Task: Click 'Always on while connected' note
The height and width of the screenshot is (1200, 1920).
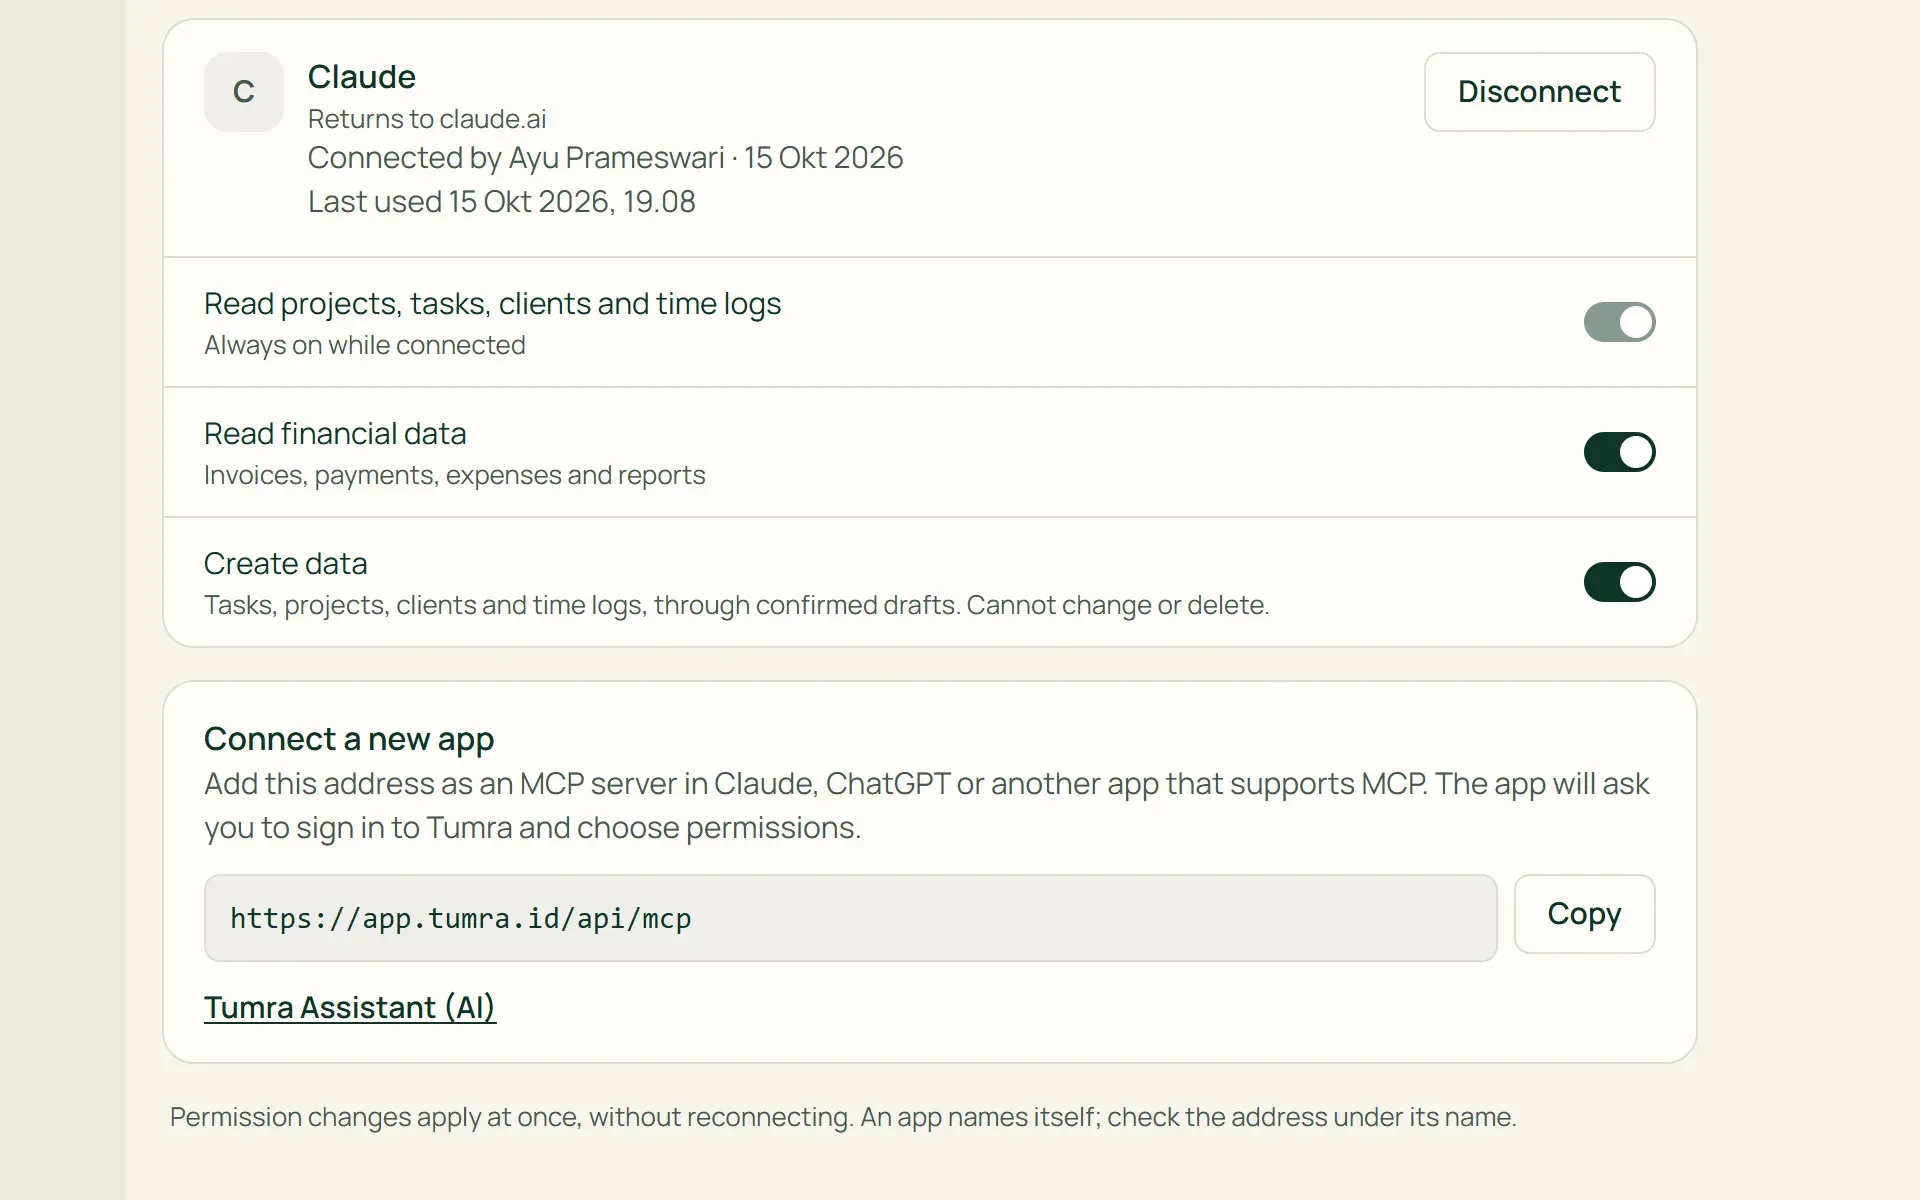Action: (x=365, y=345)
